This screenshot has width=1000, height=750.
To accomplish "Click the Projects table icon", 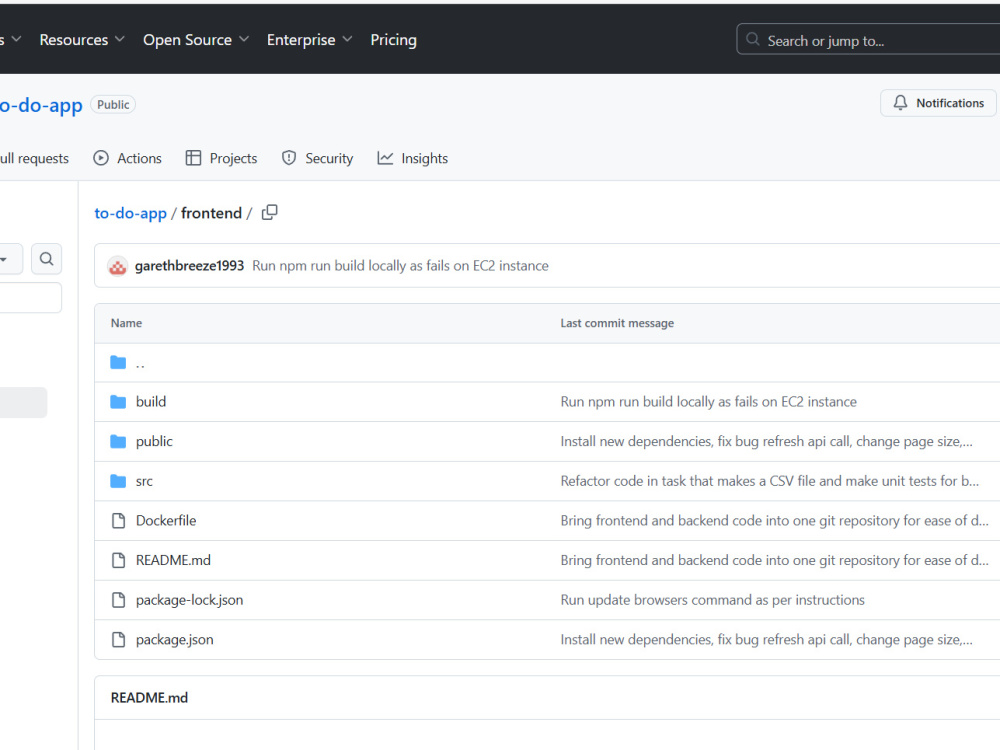I will [193, 158].
